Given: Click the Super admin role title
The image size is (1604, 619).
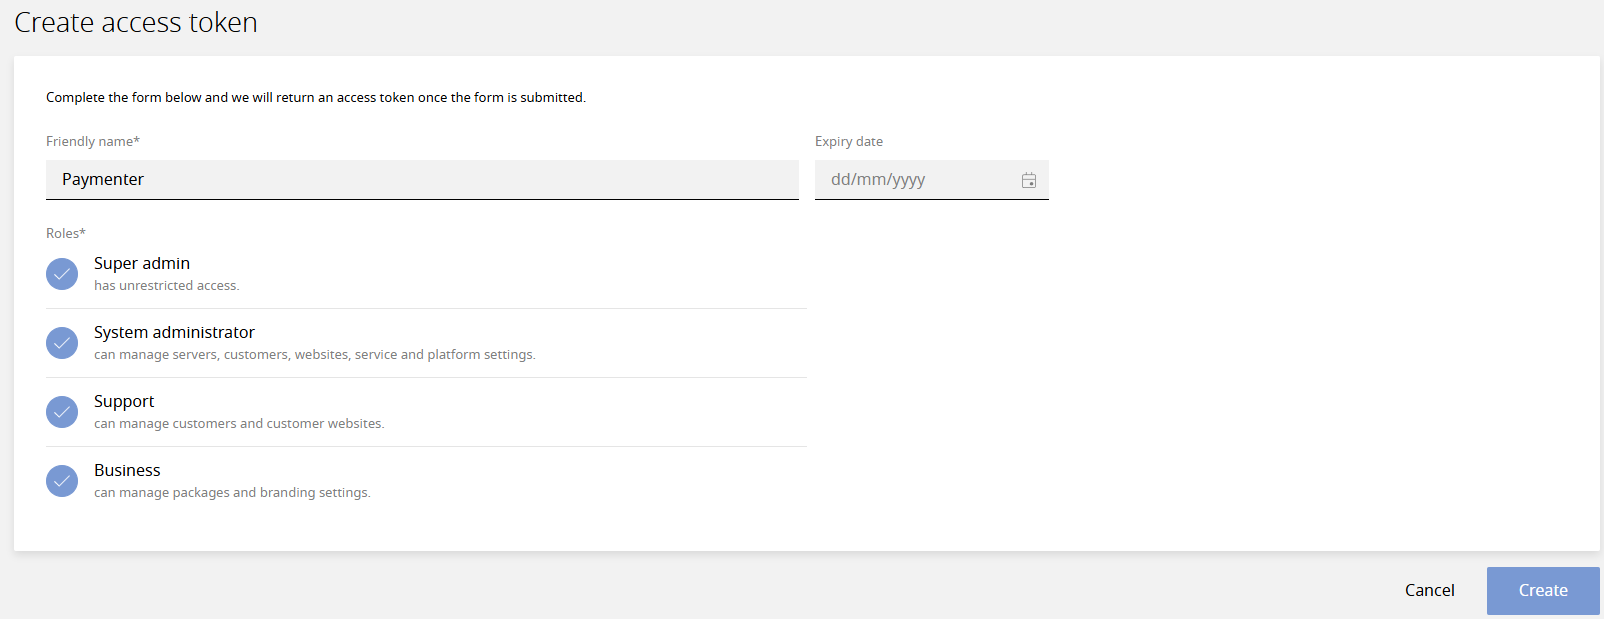Looking at the screenshot, I should click(x=142, y=263).
